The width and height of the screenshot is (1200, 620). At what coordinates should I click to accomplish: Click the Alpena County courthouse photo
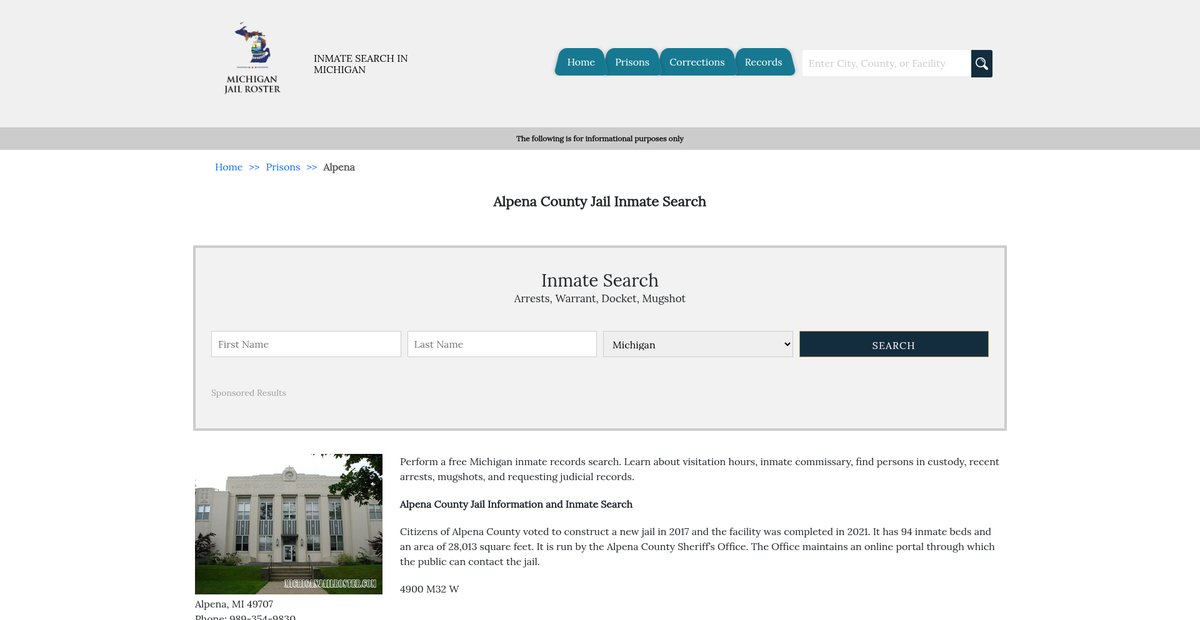pos(289,524)
